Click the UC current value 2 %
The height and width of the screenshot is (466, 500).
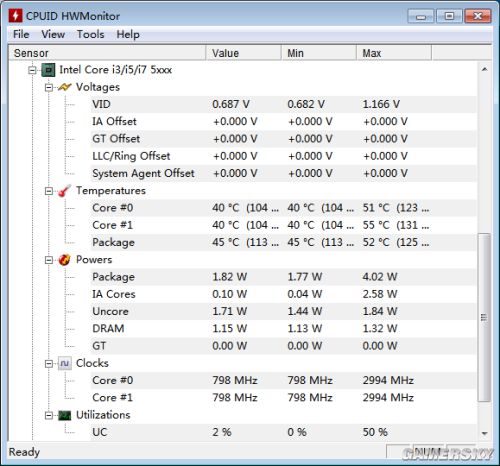[222, 432]
